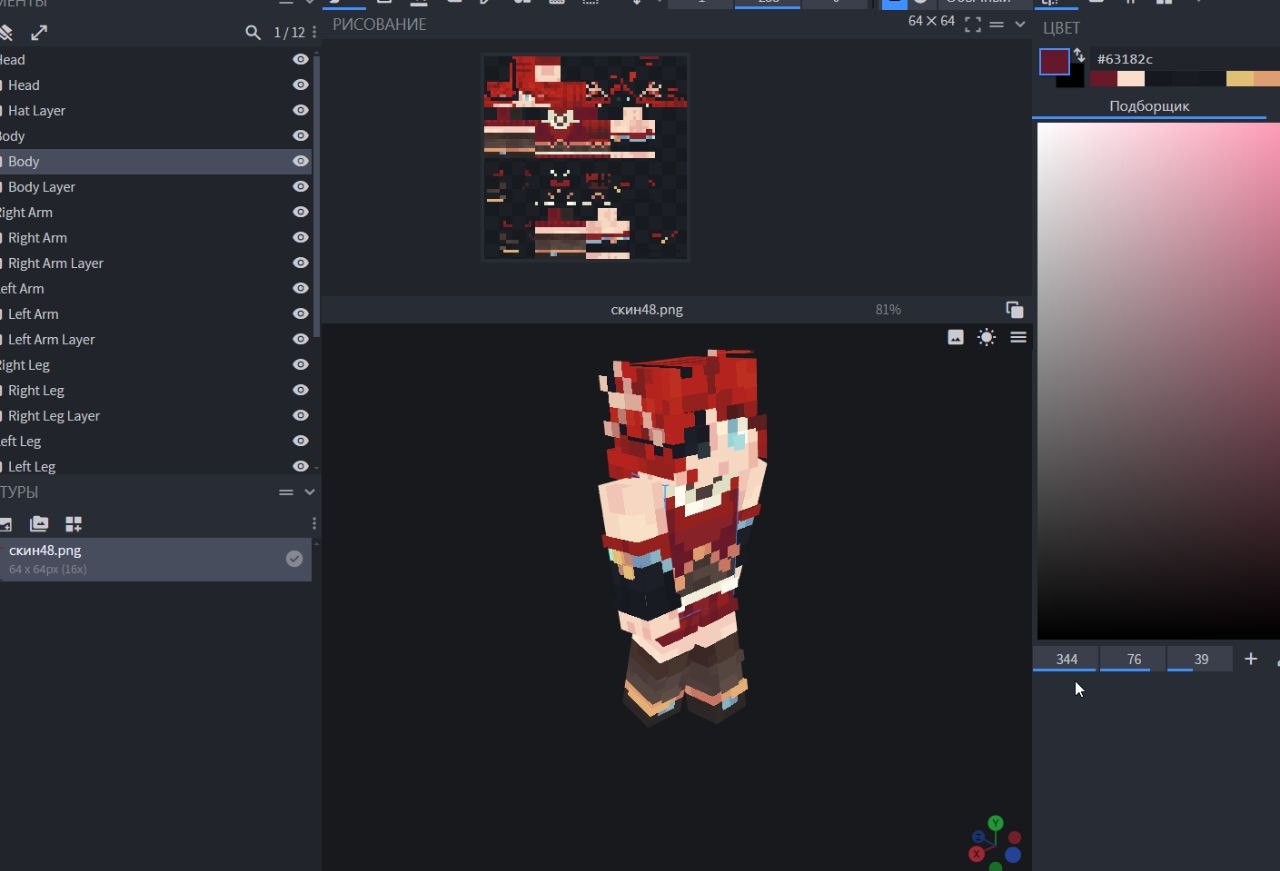1280x871 pixels.
Task: Click the outliner vertical scrollbar
Action: coord(316,195)
